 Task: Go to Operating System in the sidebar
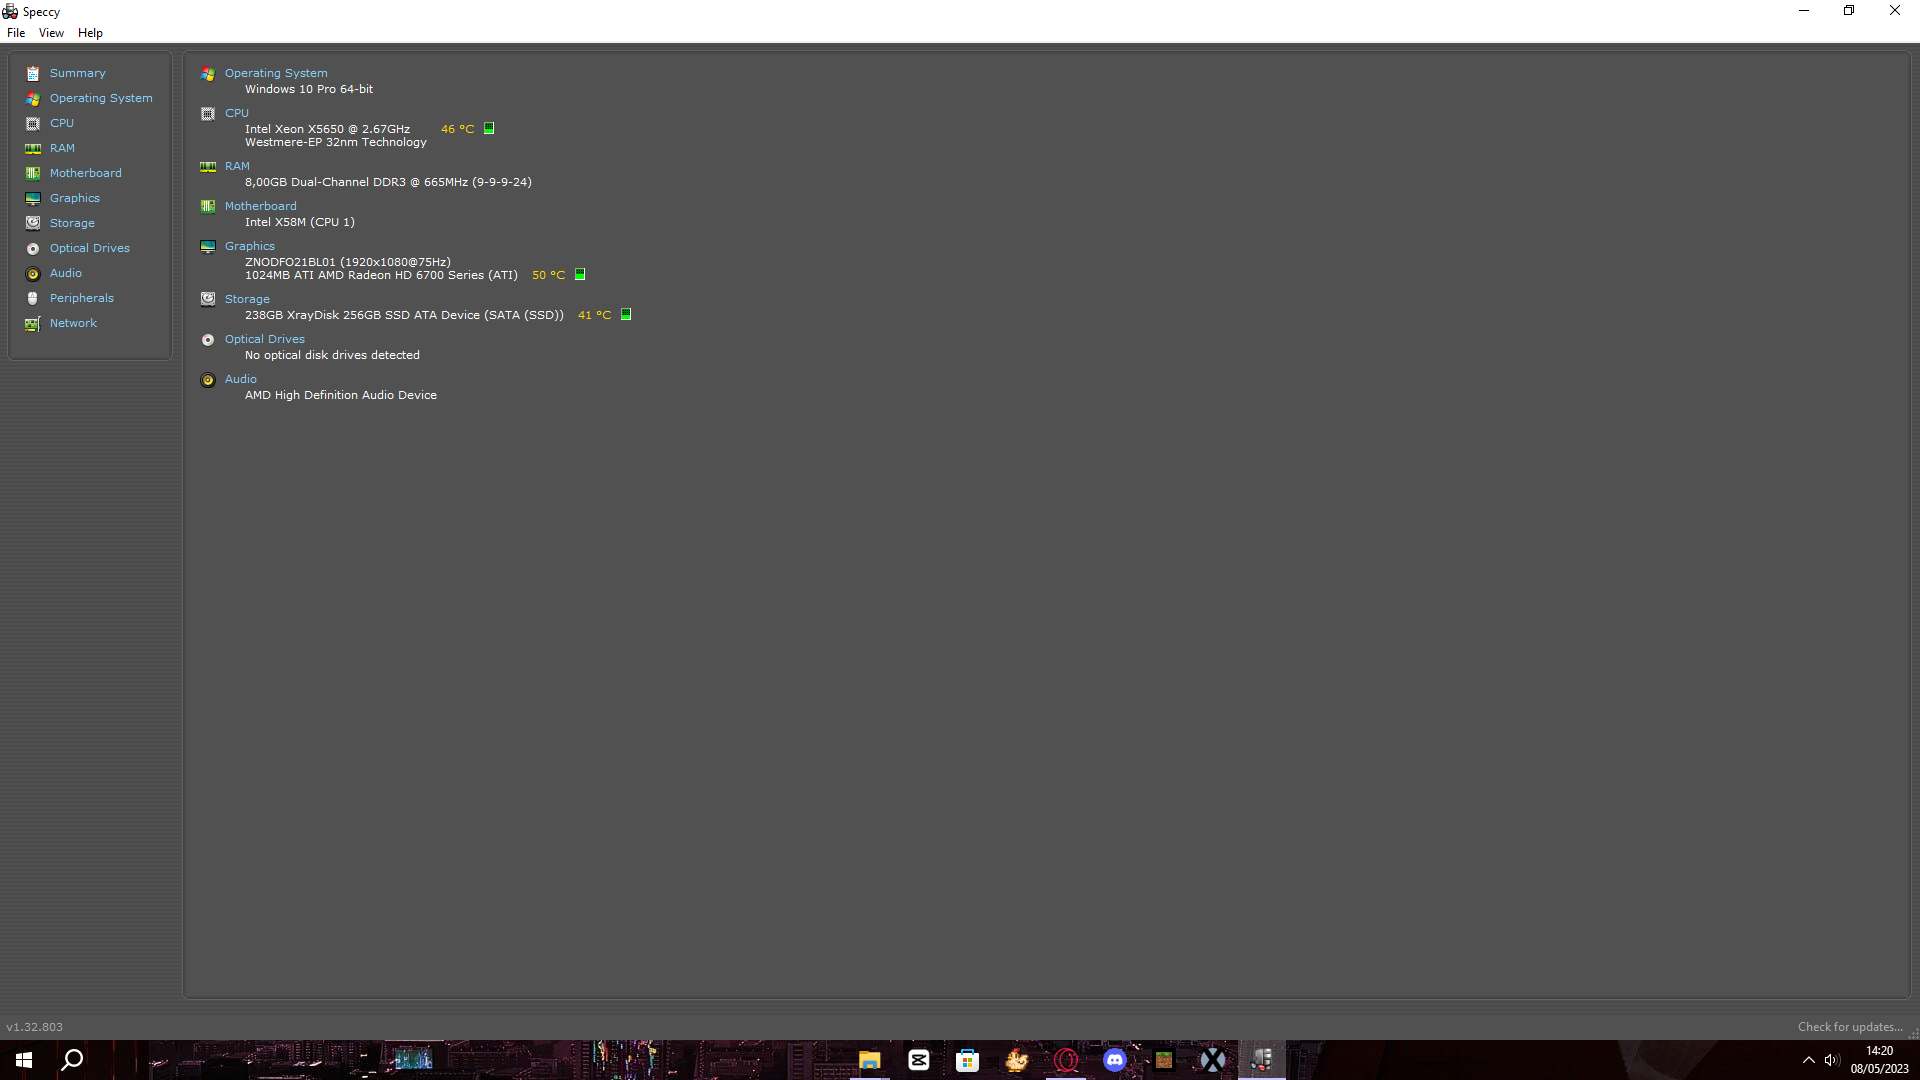pyautogui.click(x=101, y=98)
